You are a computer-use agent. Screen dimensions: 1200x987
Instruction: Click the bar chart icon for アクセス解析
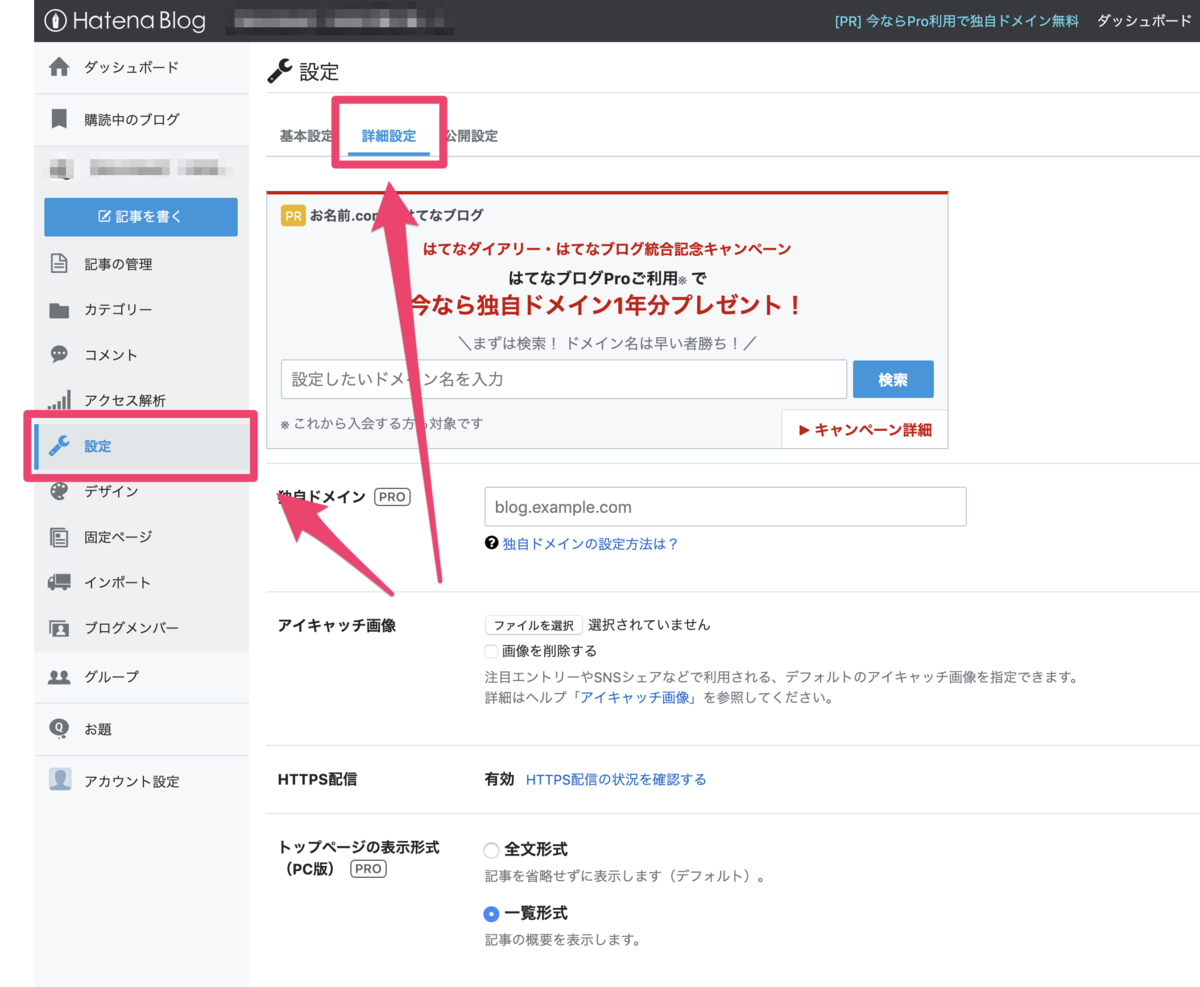[59, 399]
